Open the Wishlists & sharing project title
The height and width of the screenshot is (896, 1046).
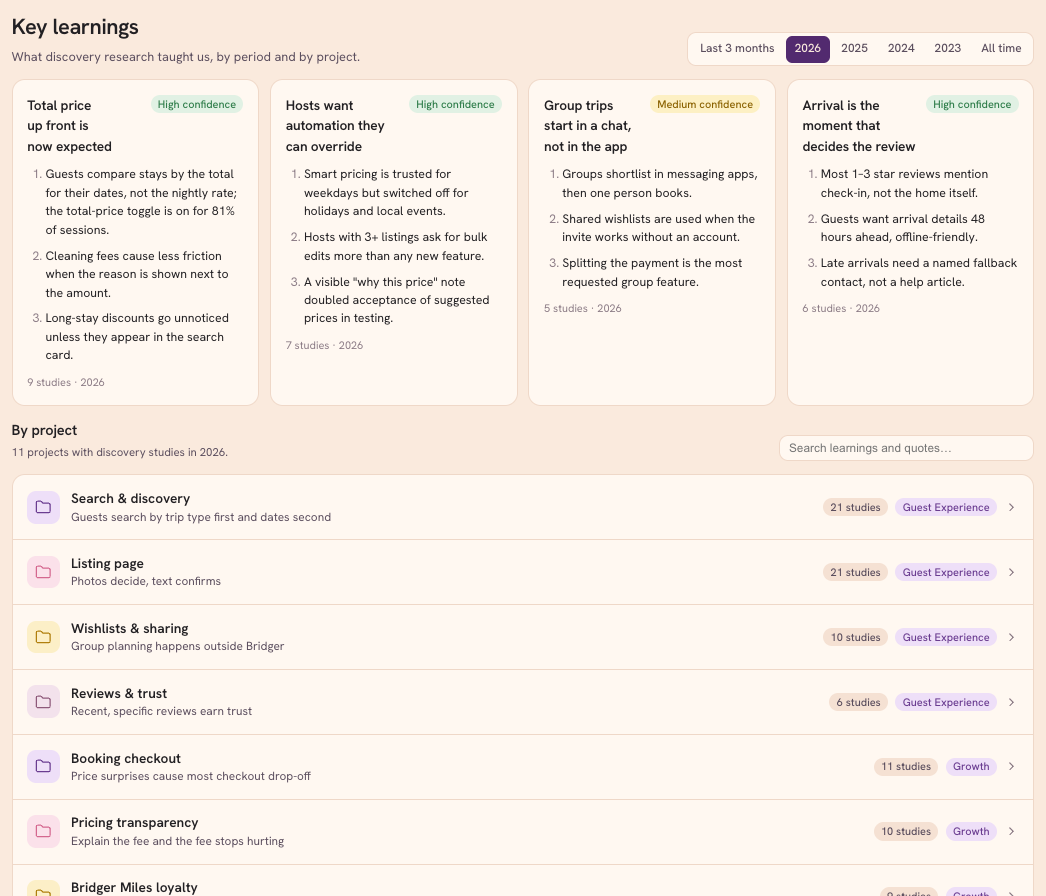pyautogui.click(x=130, y=628)
